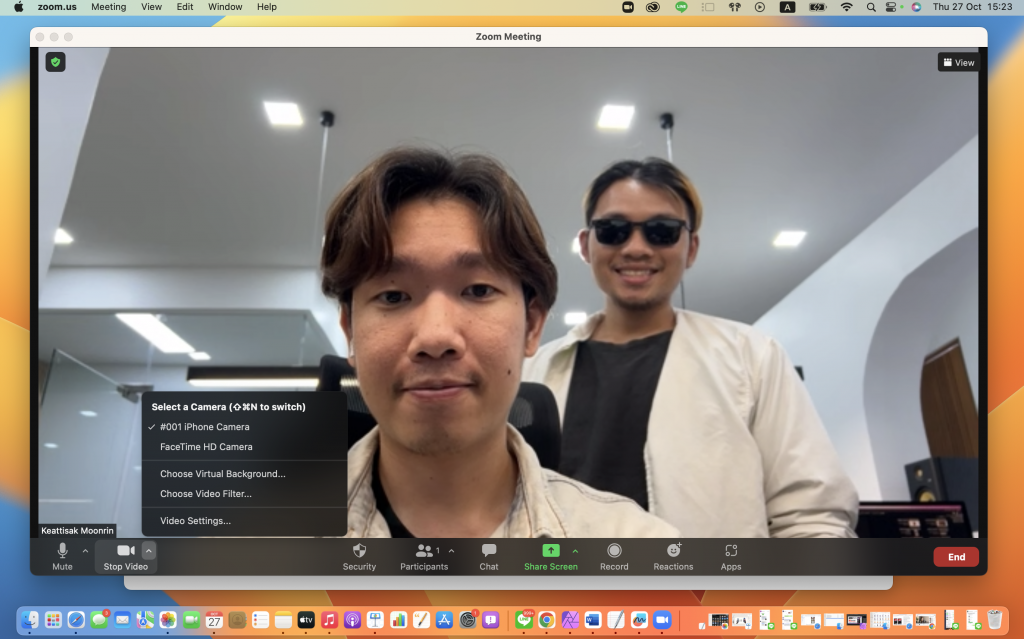Stop the video camera
This screenshot has height=639, width=1024.
pos(124,554)
